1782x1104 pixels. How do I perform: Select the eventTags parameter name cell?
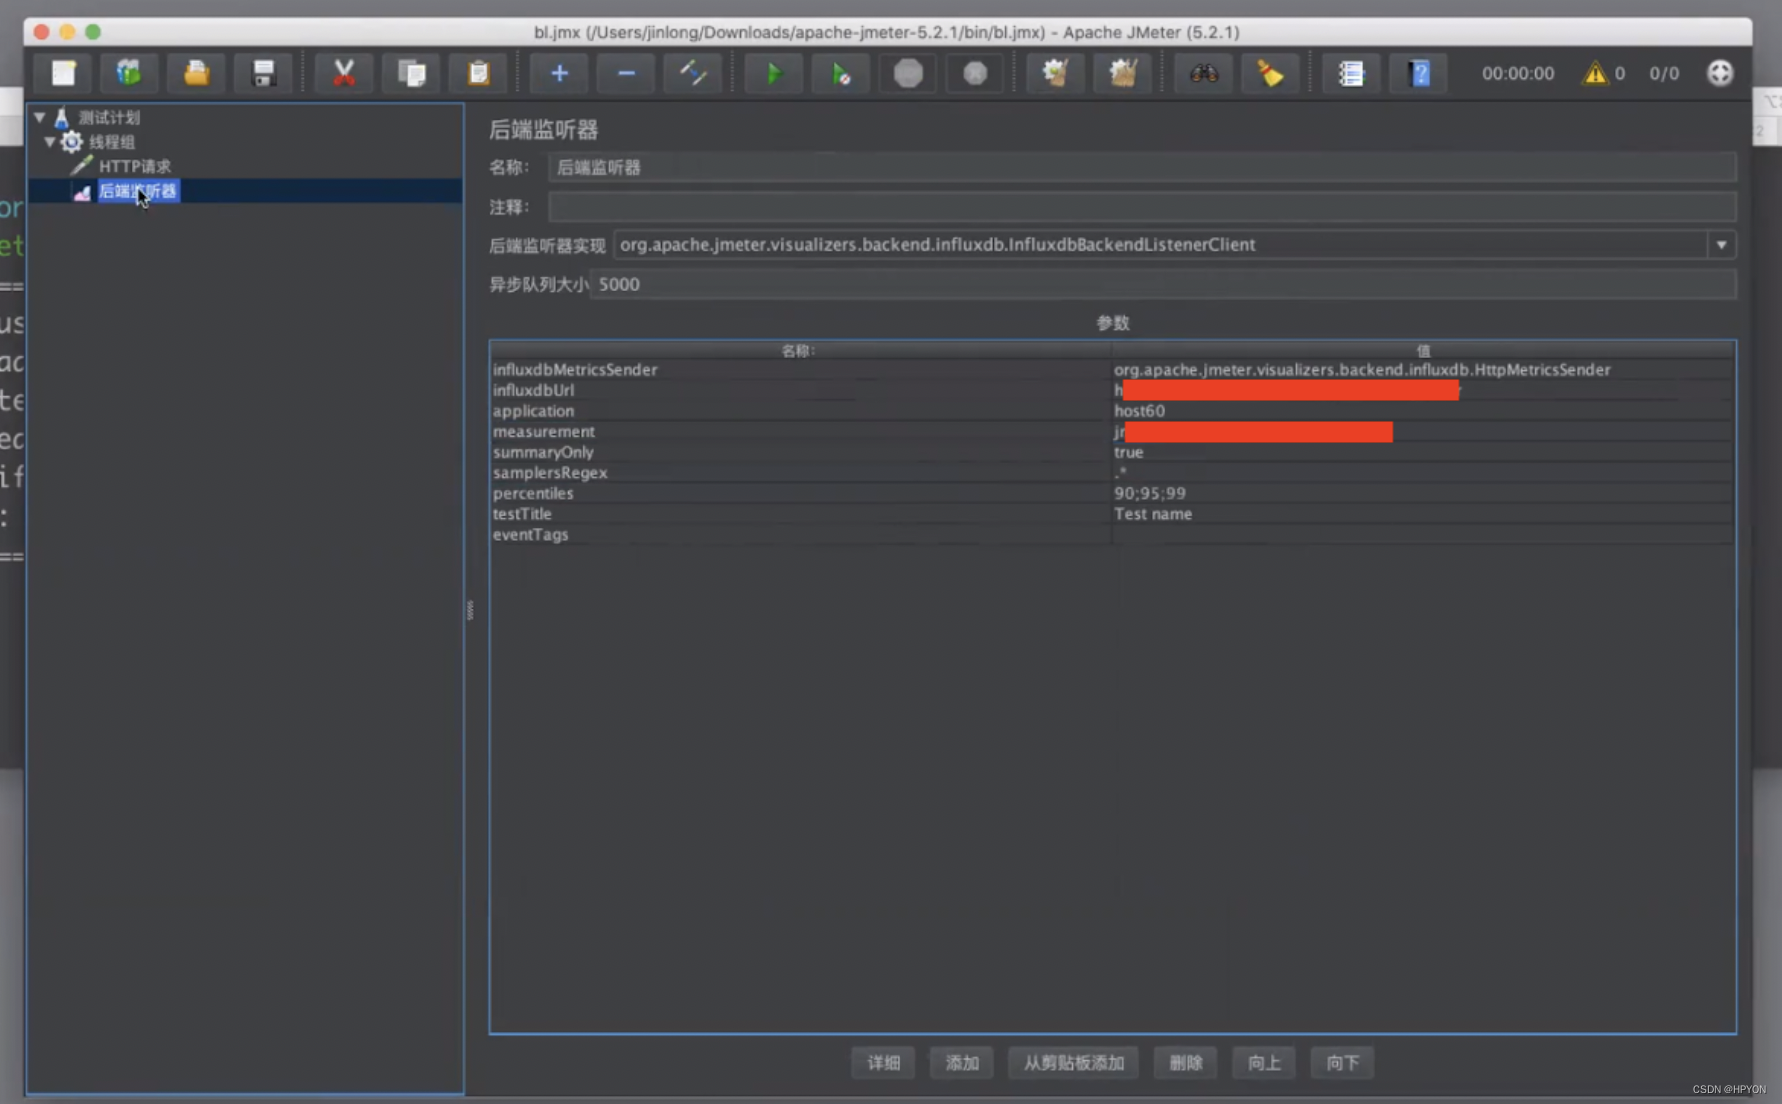800,534
